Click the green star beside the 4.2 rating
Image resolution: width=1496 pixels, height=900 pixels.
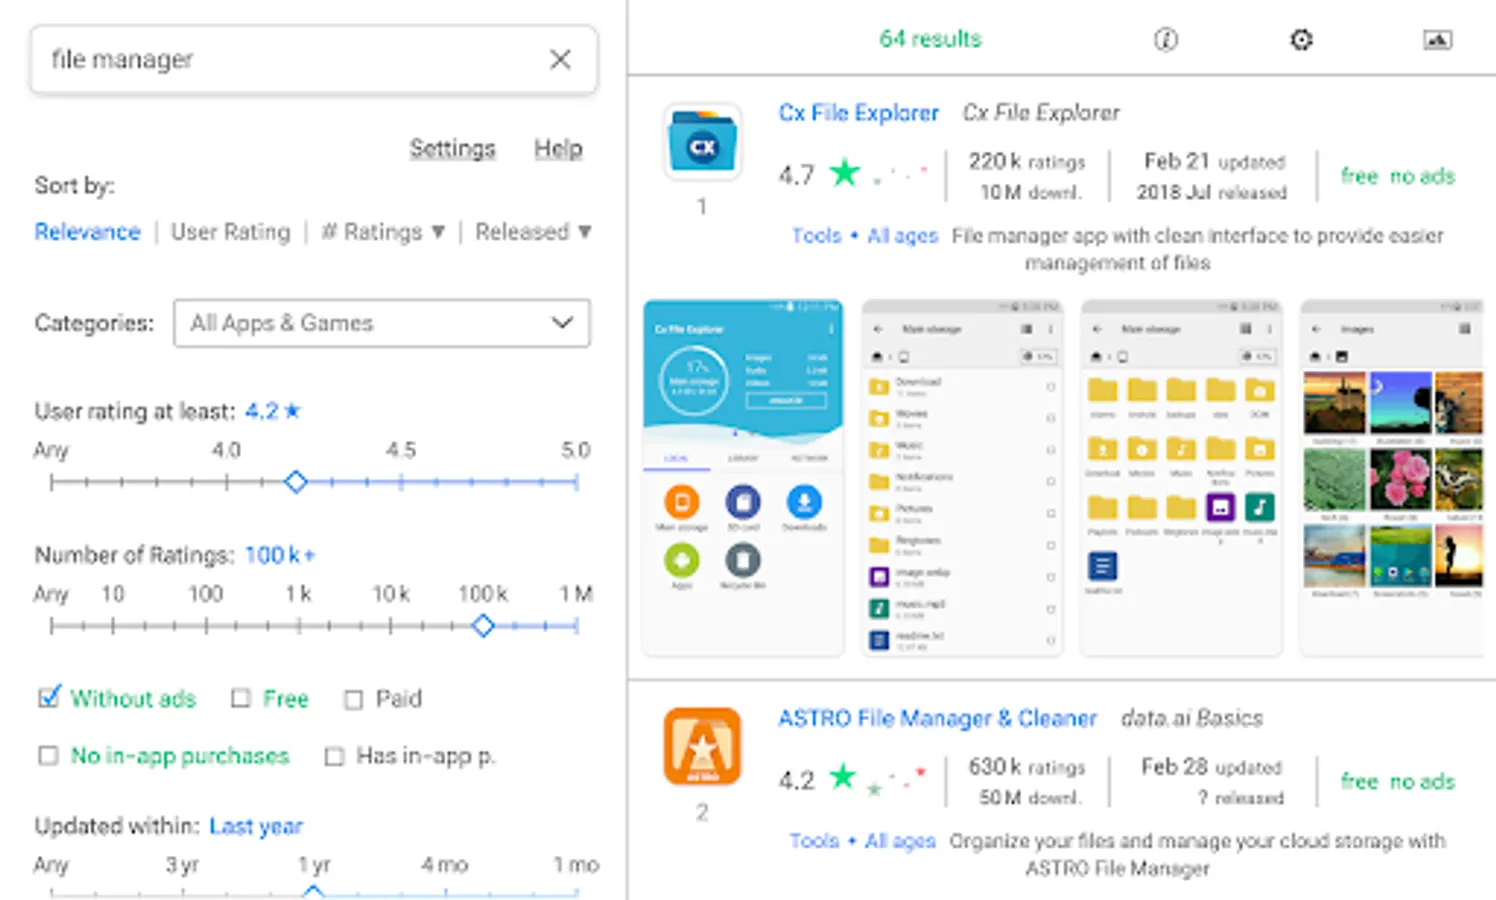pos(843,776)
